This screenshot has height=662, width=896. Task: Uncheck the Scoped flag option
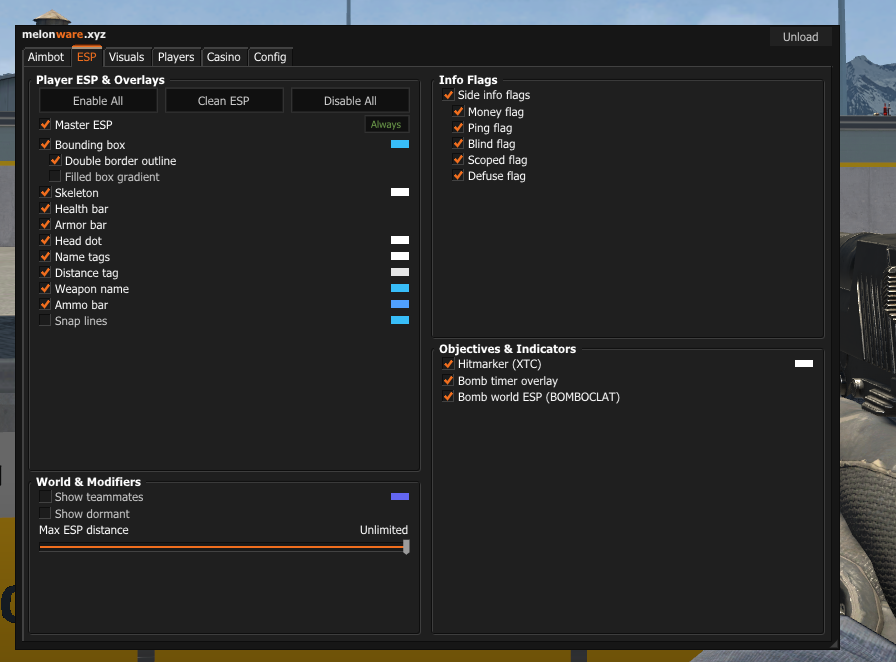(x=458, y=159)
